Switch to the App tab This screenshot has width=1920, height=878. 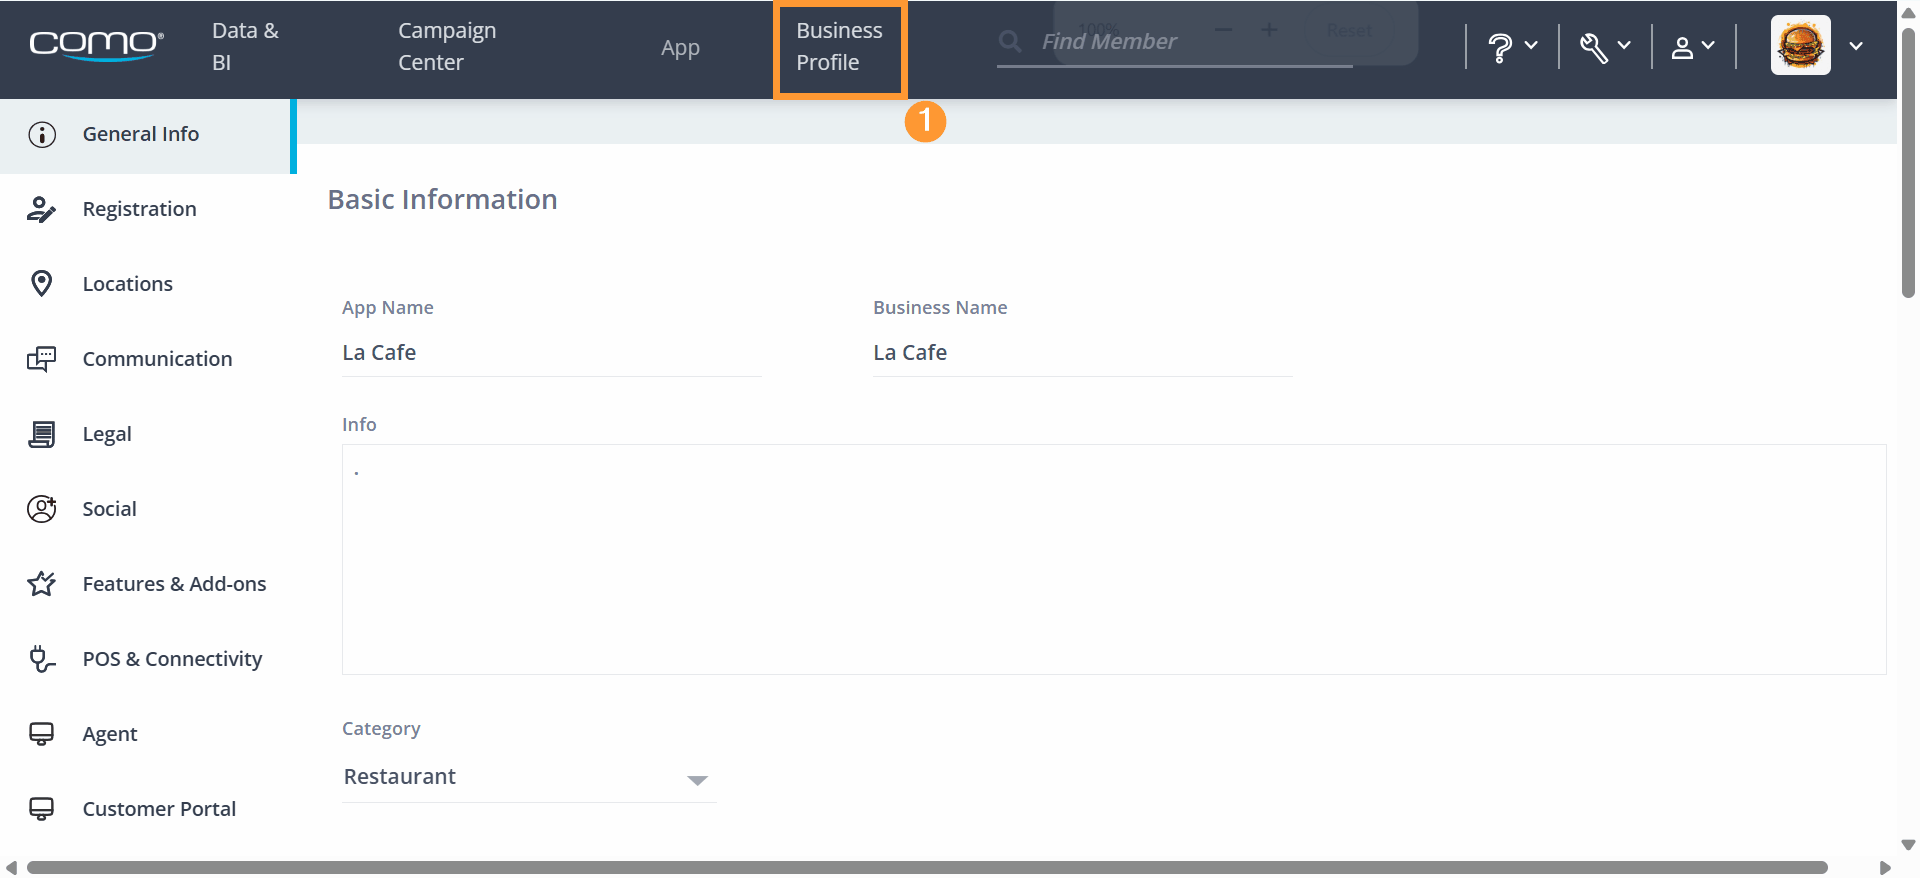click(x=680, y=48)
